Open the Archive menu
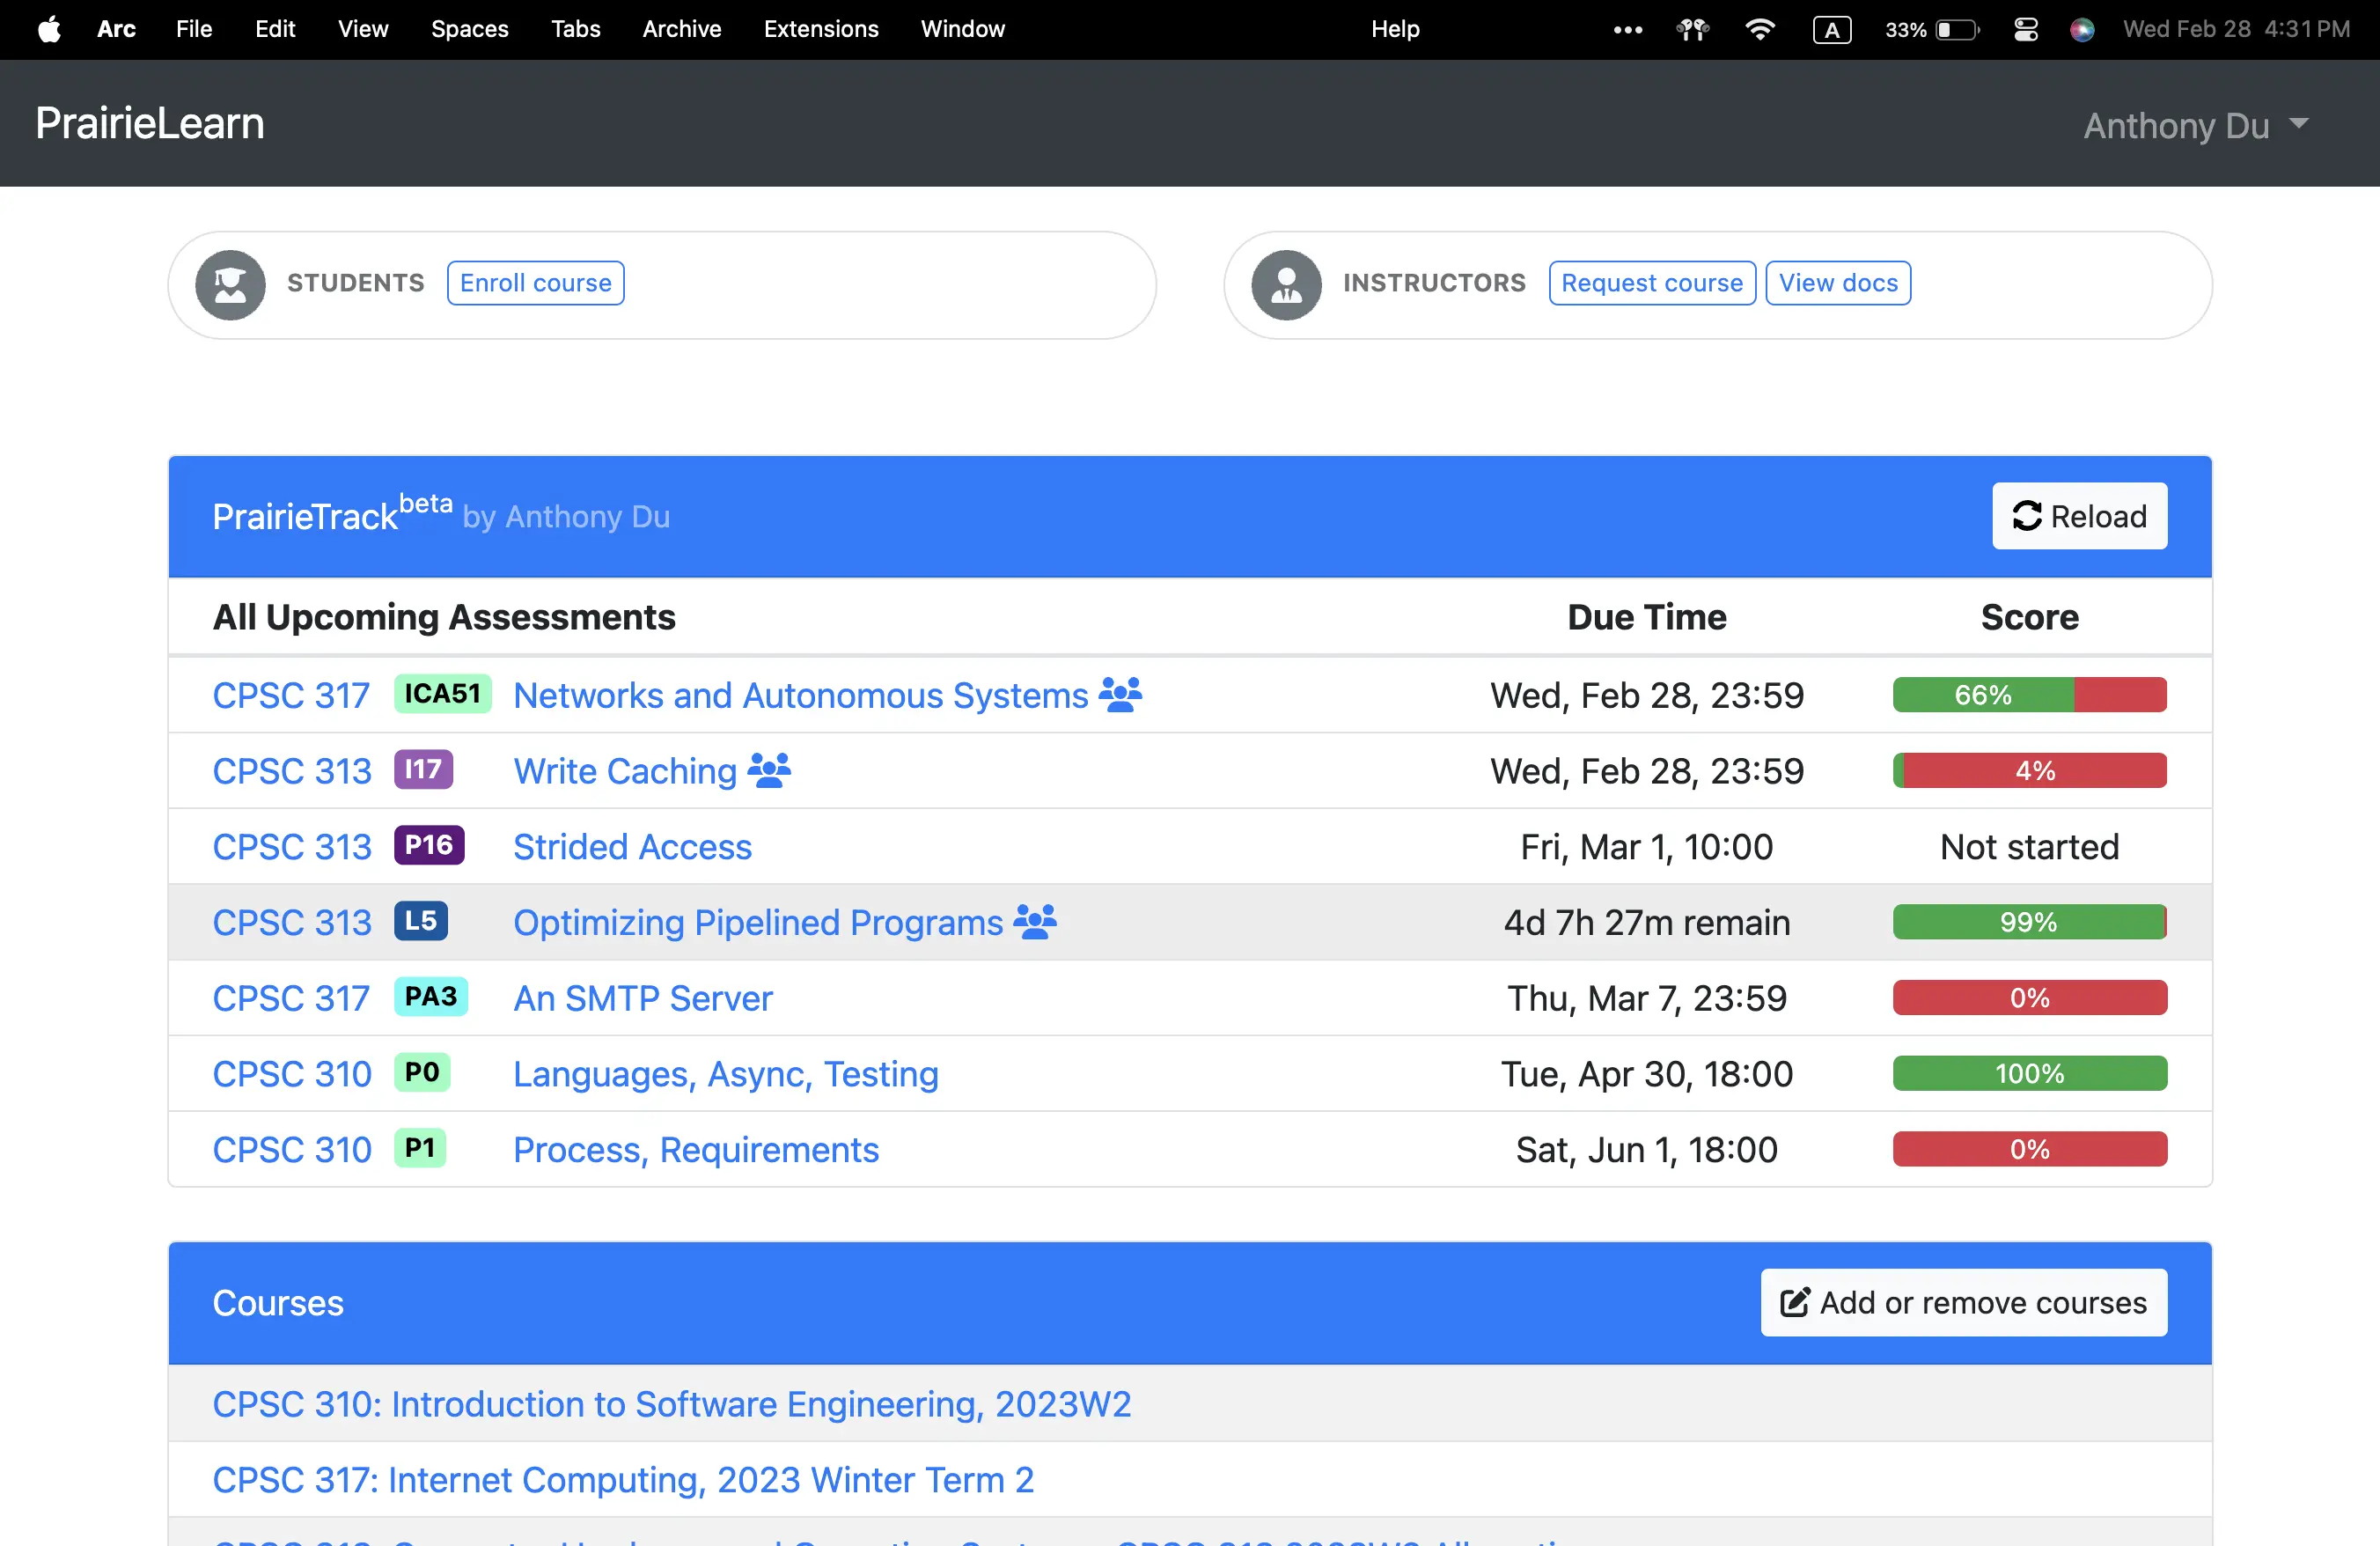 click(681, 29)
